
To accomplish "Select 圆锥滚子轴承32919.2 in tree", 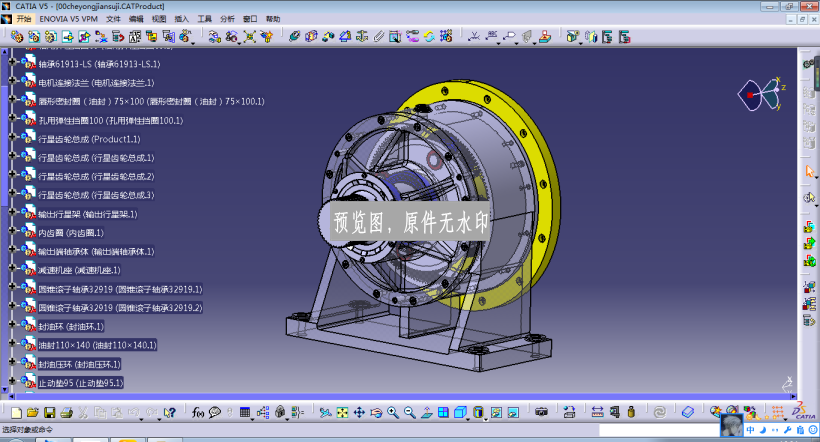I will pyautogui.click(x=120, y=308).
